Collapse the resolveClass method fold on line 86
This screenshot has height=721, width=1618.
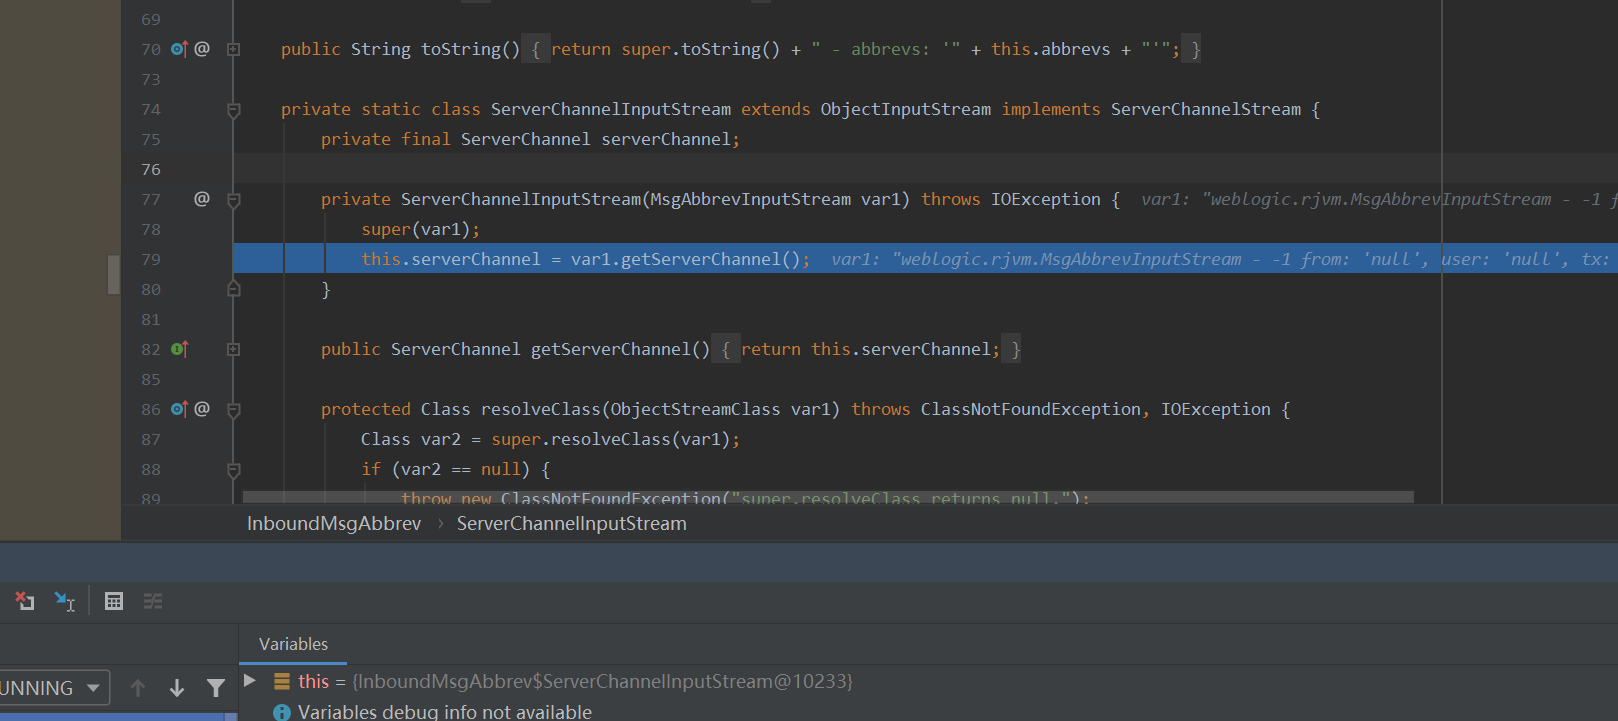click(233, 410)
